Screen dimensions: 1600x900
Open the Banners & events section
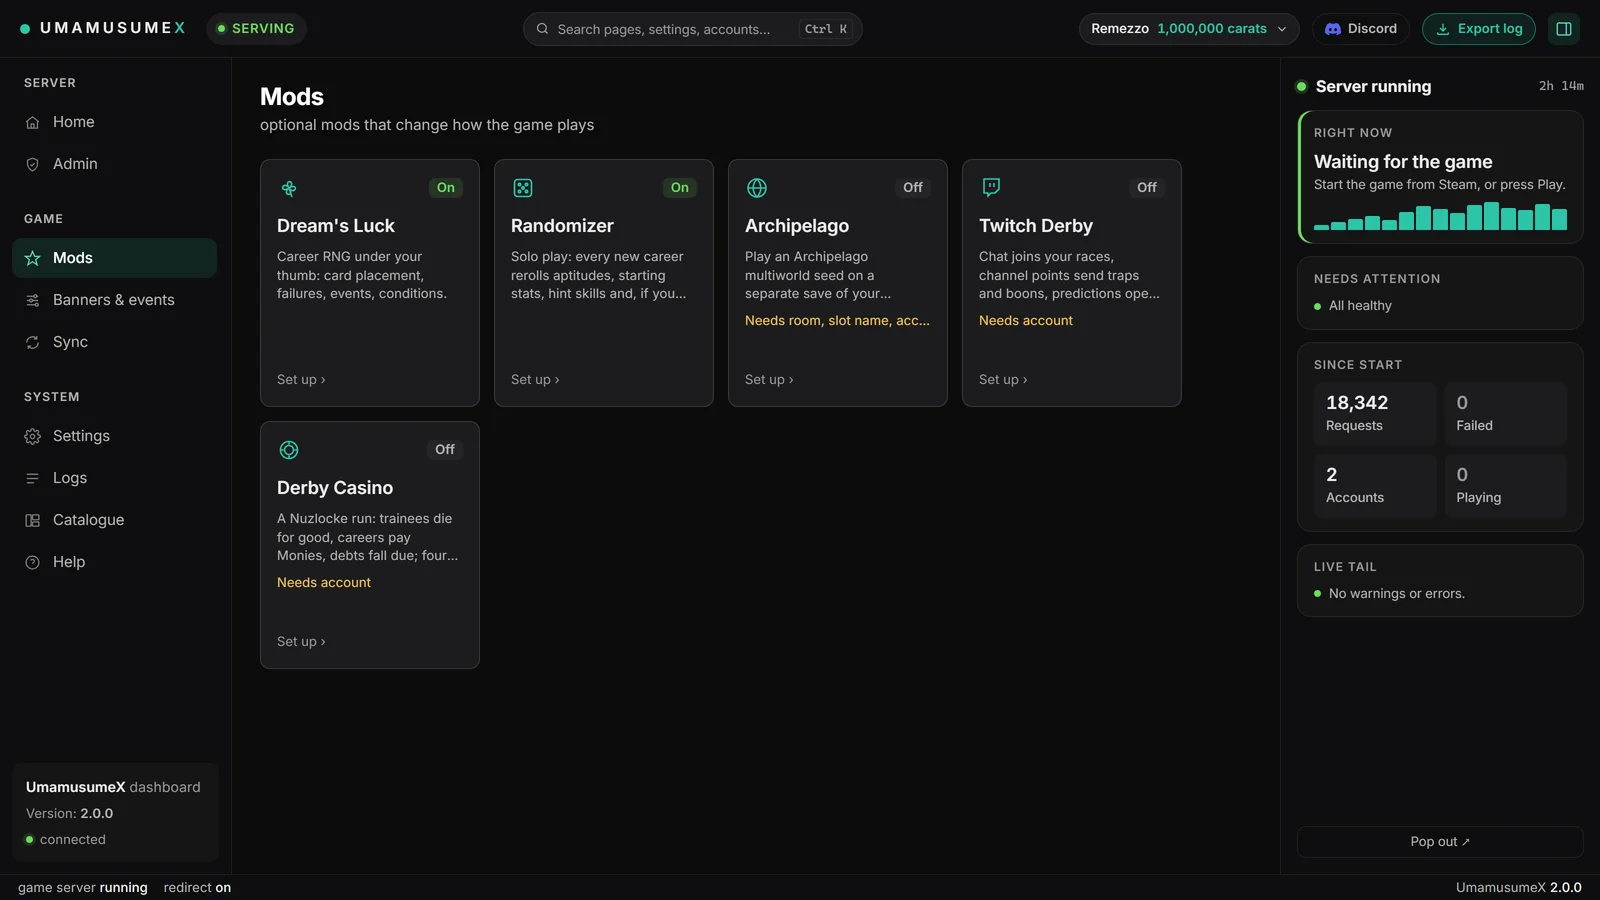[x=114, y=300]
